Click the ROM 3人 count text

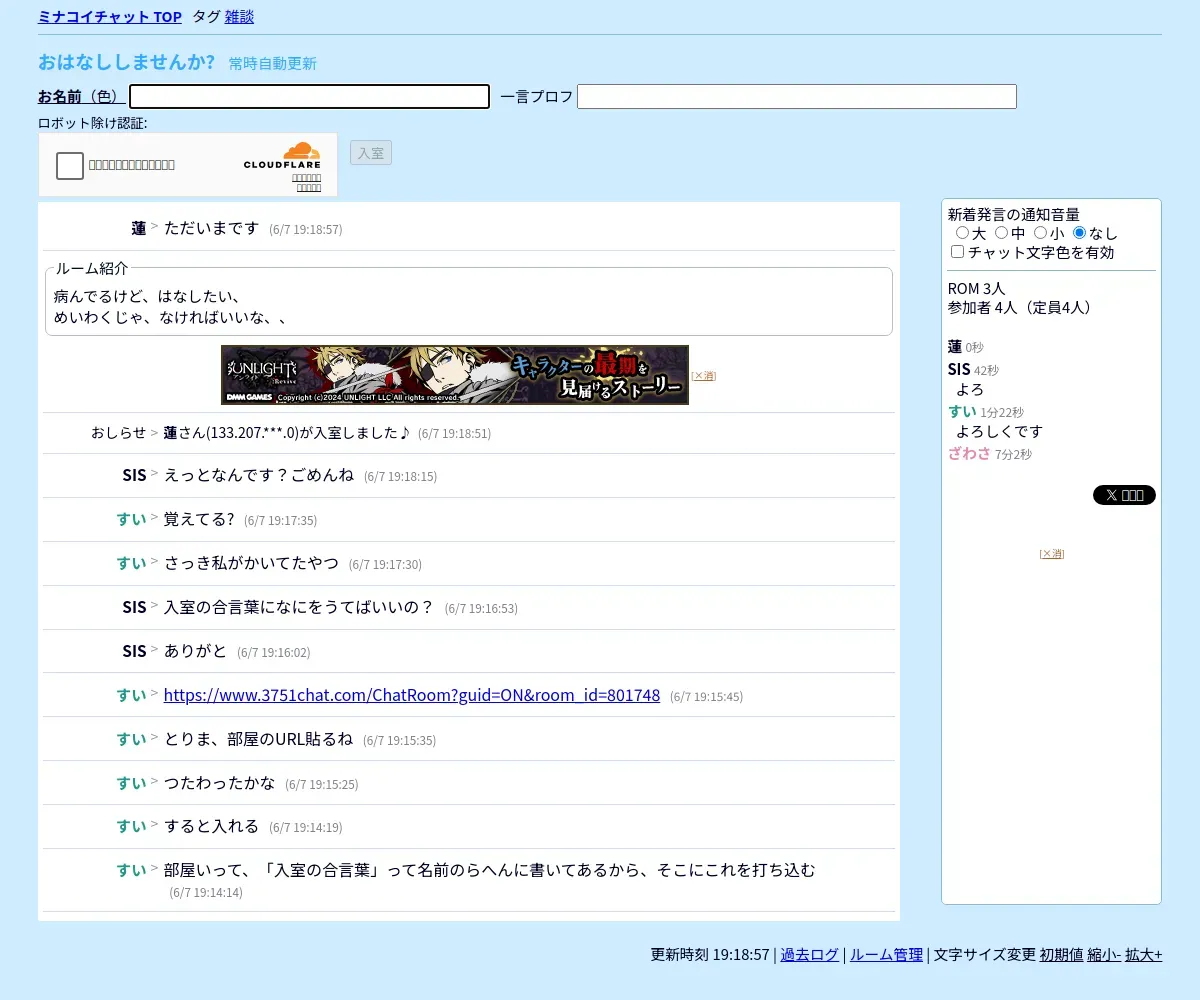pyautogui.click(x=976, y=289)
